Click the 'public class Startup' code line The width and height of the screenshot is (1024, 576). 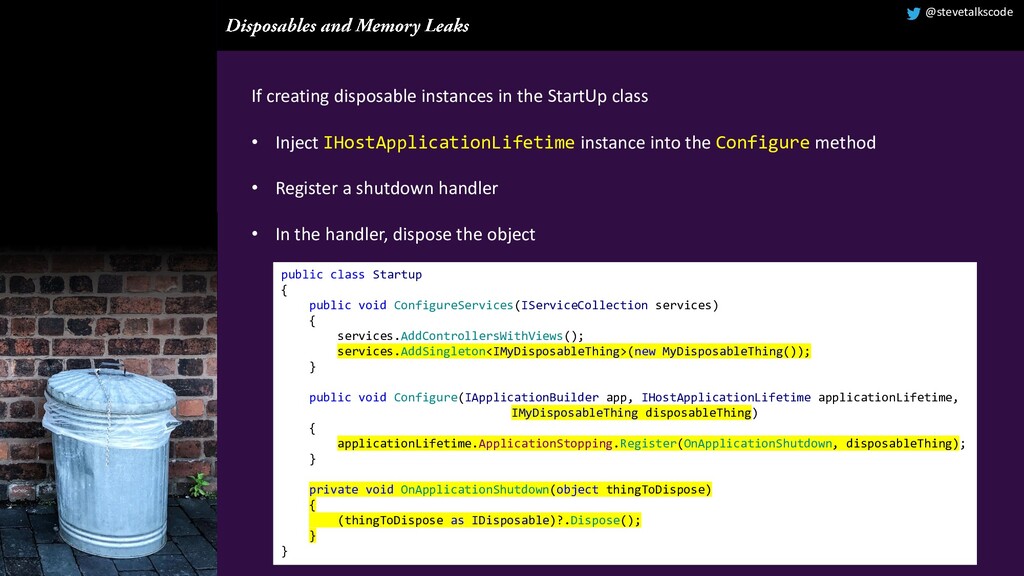point(351,274)
